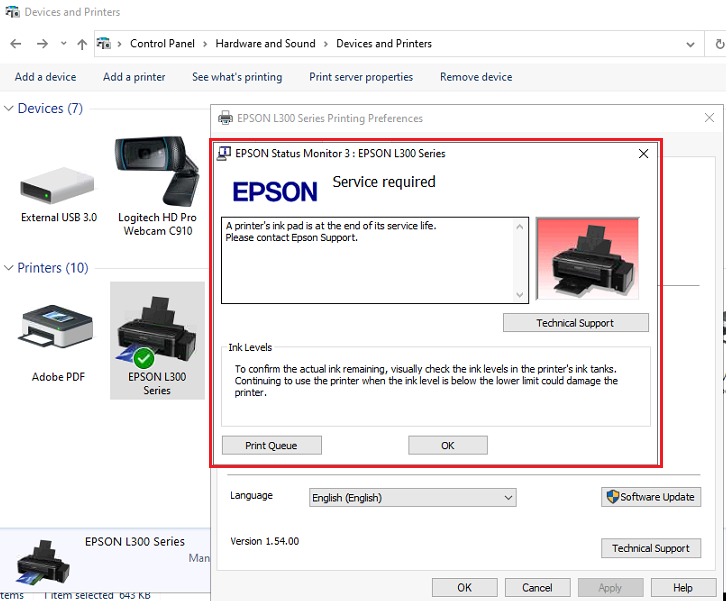This screenshot has height=601, width=726.
Task: Click Technical Support in Printing Preferences
Action: (x=651, y=548)
